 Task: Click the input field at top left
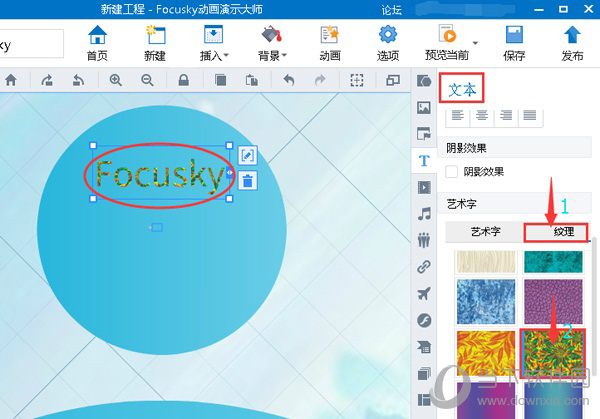[31, 43]
